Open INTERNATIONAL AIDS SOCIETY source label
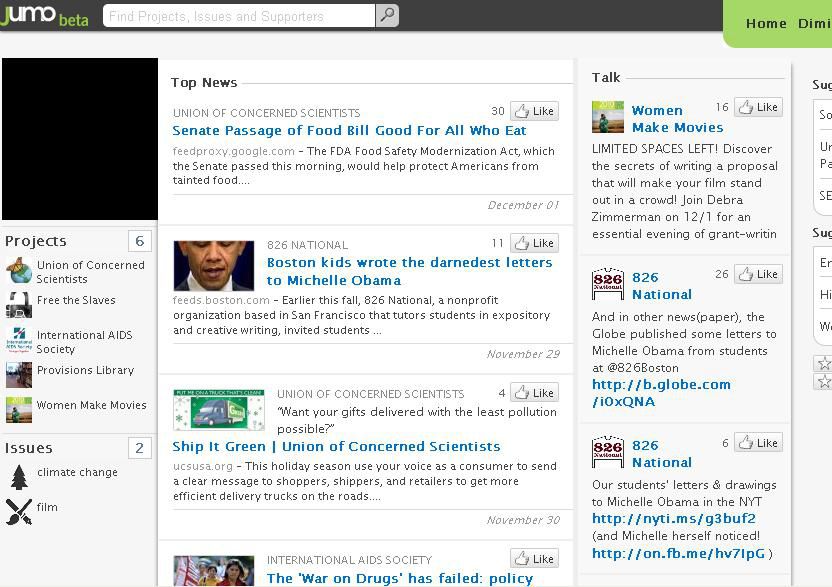Screen dimensions: 832x587 point(349,560)
